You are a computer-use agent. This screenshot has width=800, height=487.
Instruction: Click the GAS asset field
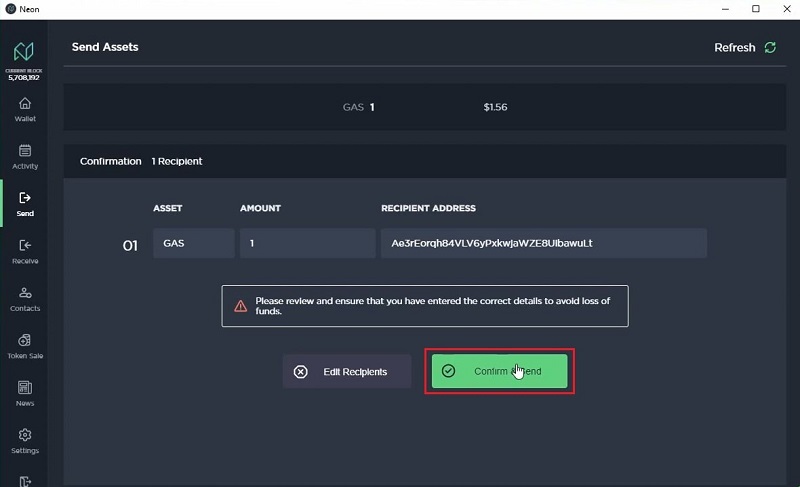(x=193, y=243)
